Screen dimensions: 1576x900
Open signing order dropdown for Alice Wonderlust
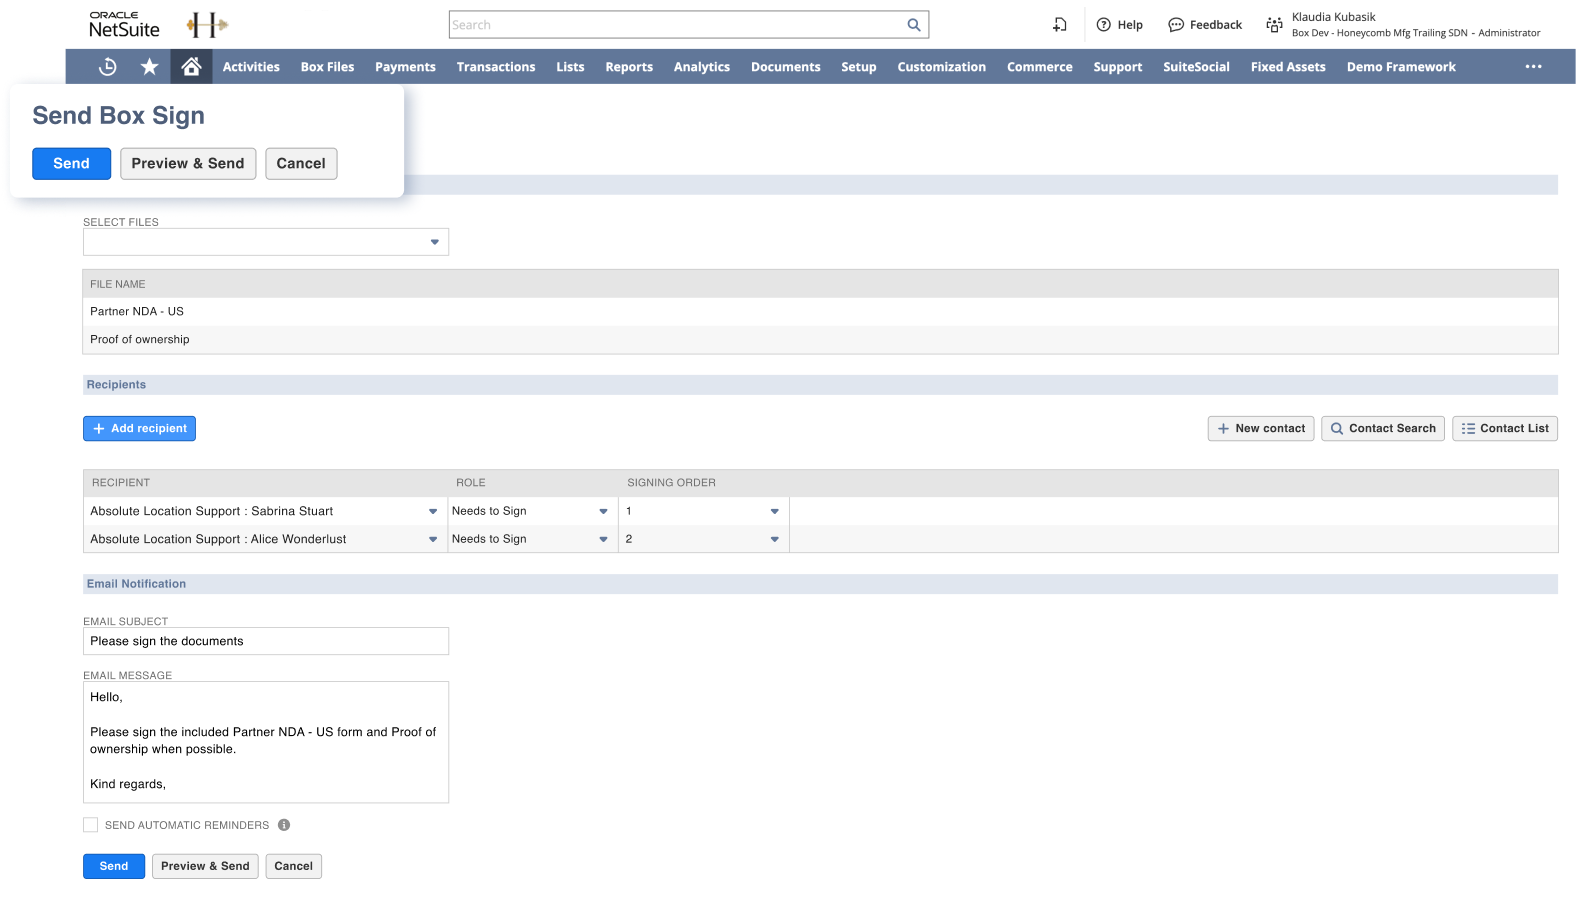point(774,539)
